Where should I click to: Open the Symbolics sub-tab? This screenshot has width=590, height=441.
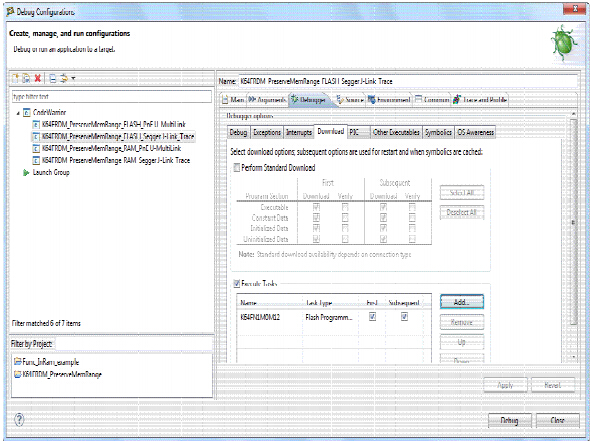point(438,132)
